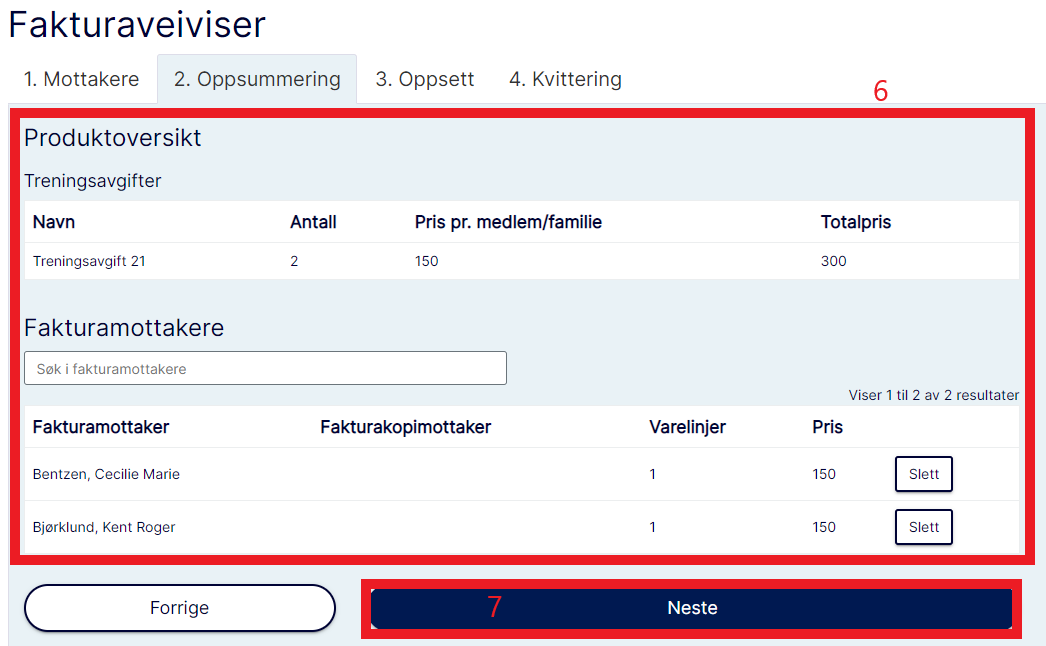The height and width of the screenshot is (646, 1046).
Task: Click the Produktoversikt heading
Action: tap(113, 138)
